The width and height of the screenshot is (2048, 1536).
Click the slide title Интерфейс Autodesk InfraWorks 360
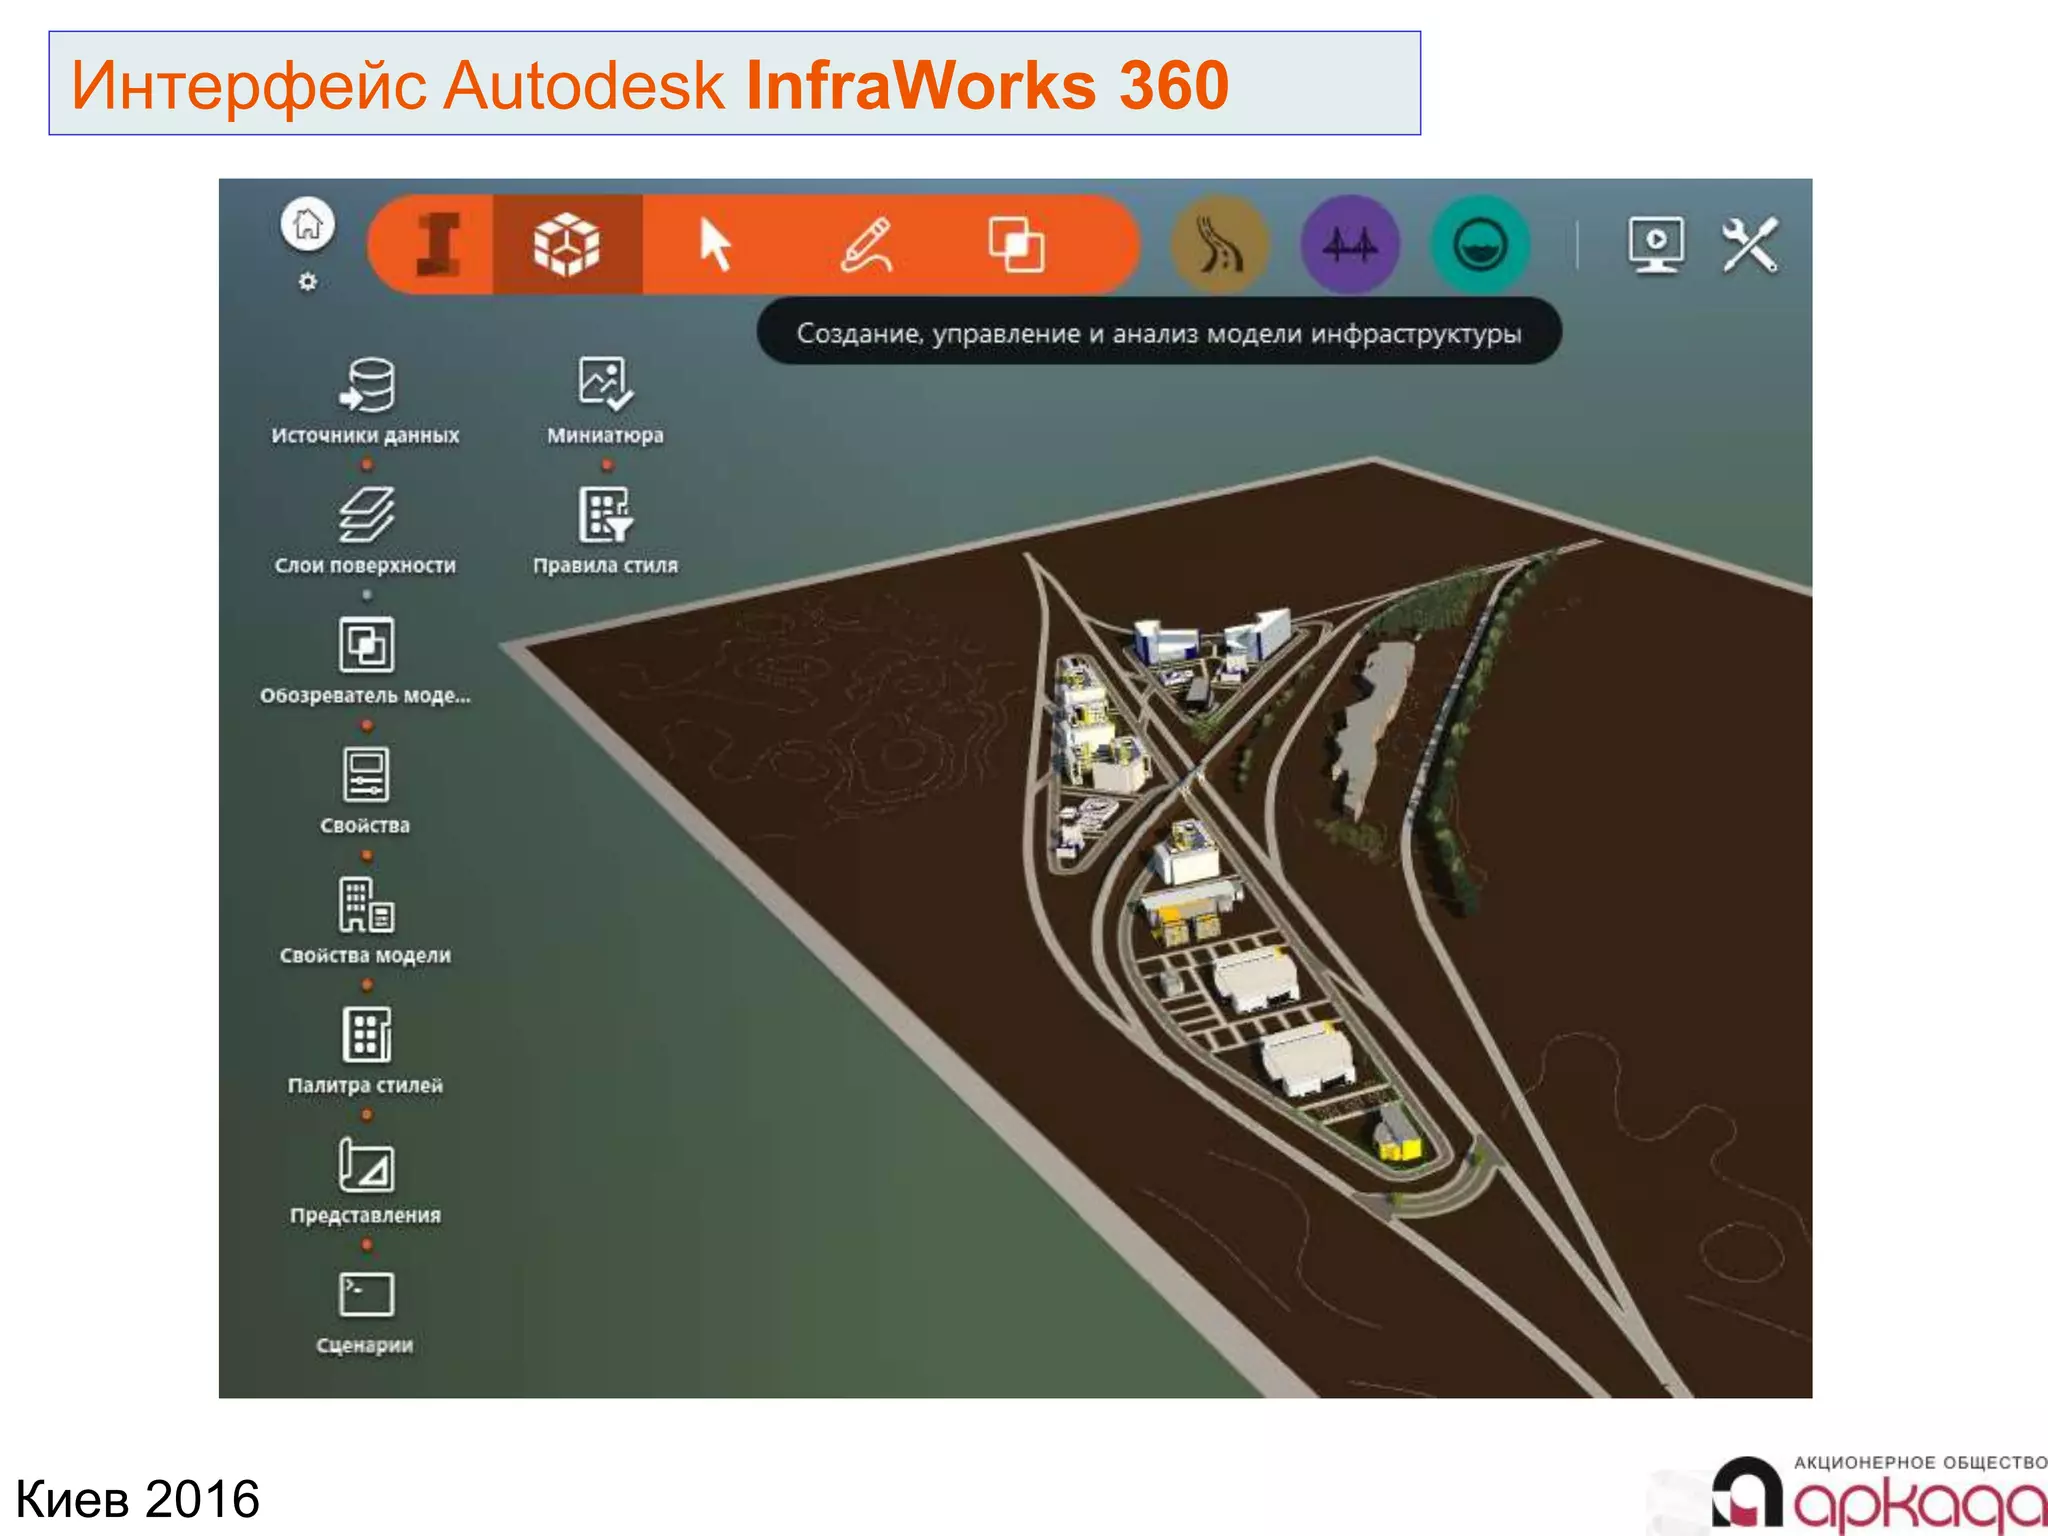click(x=650, y=85)
